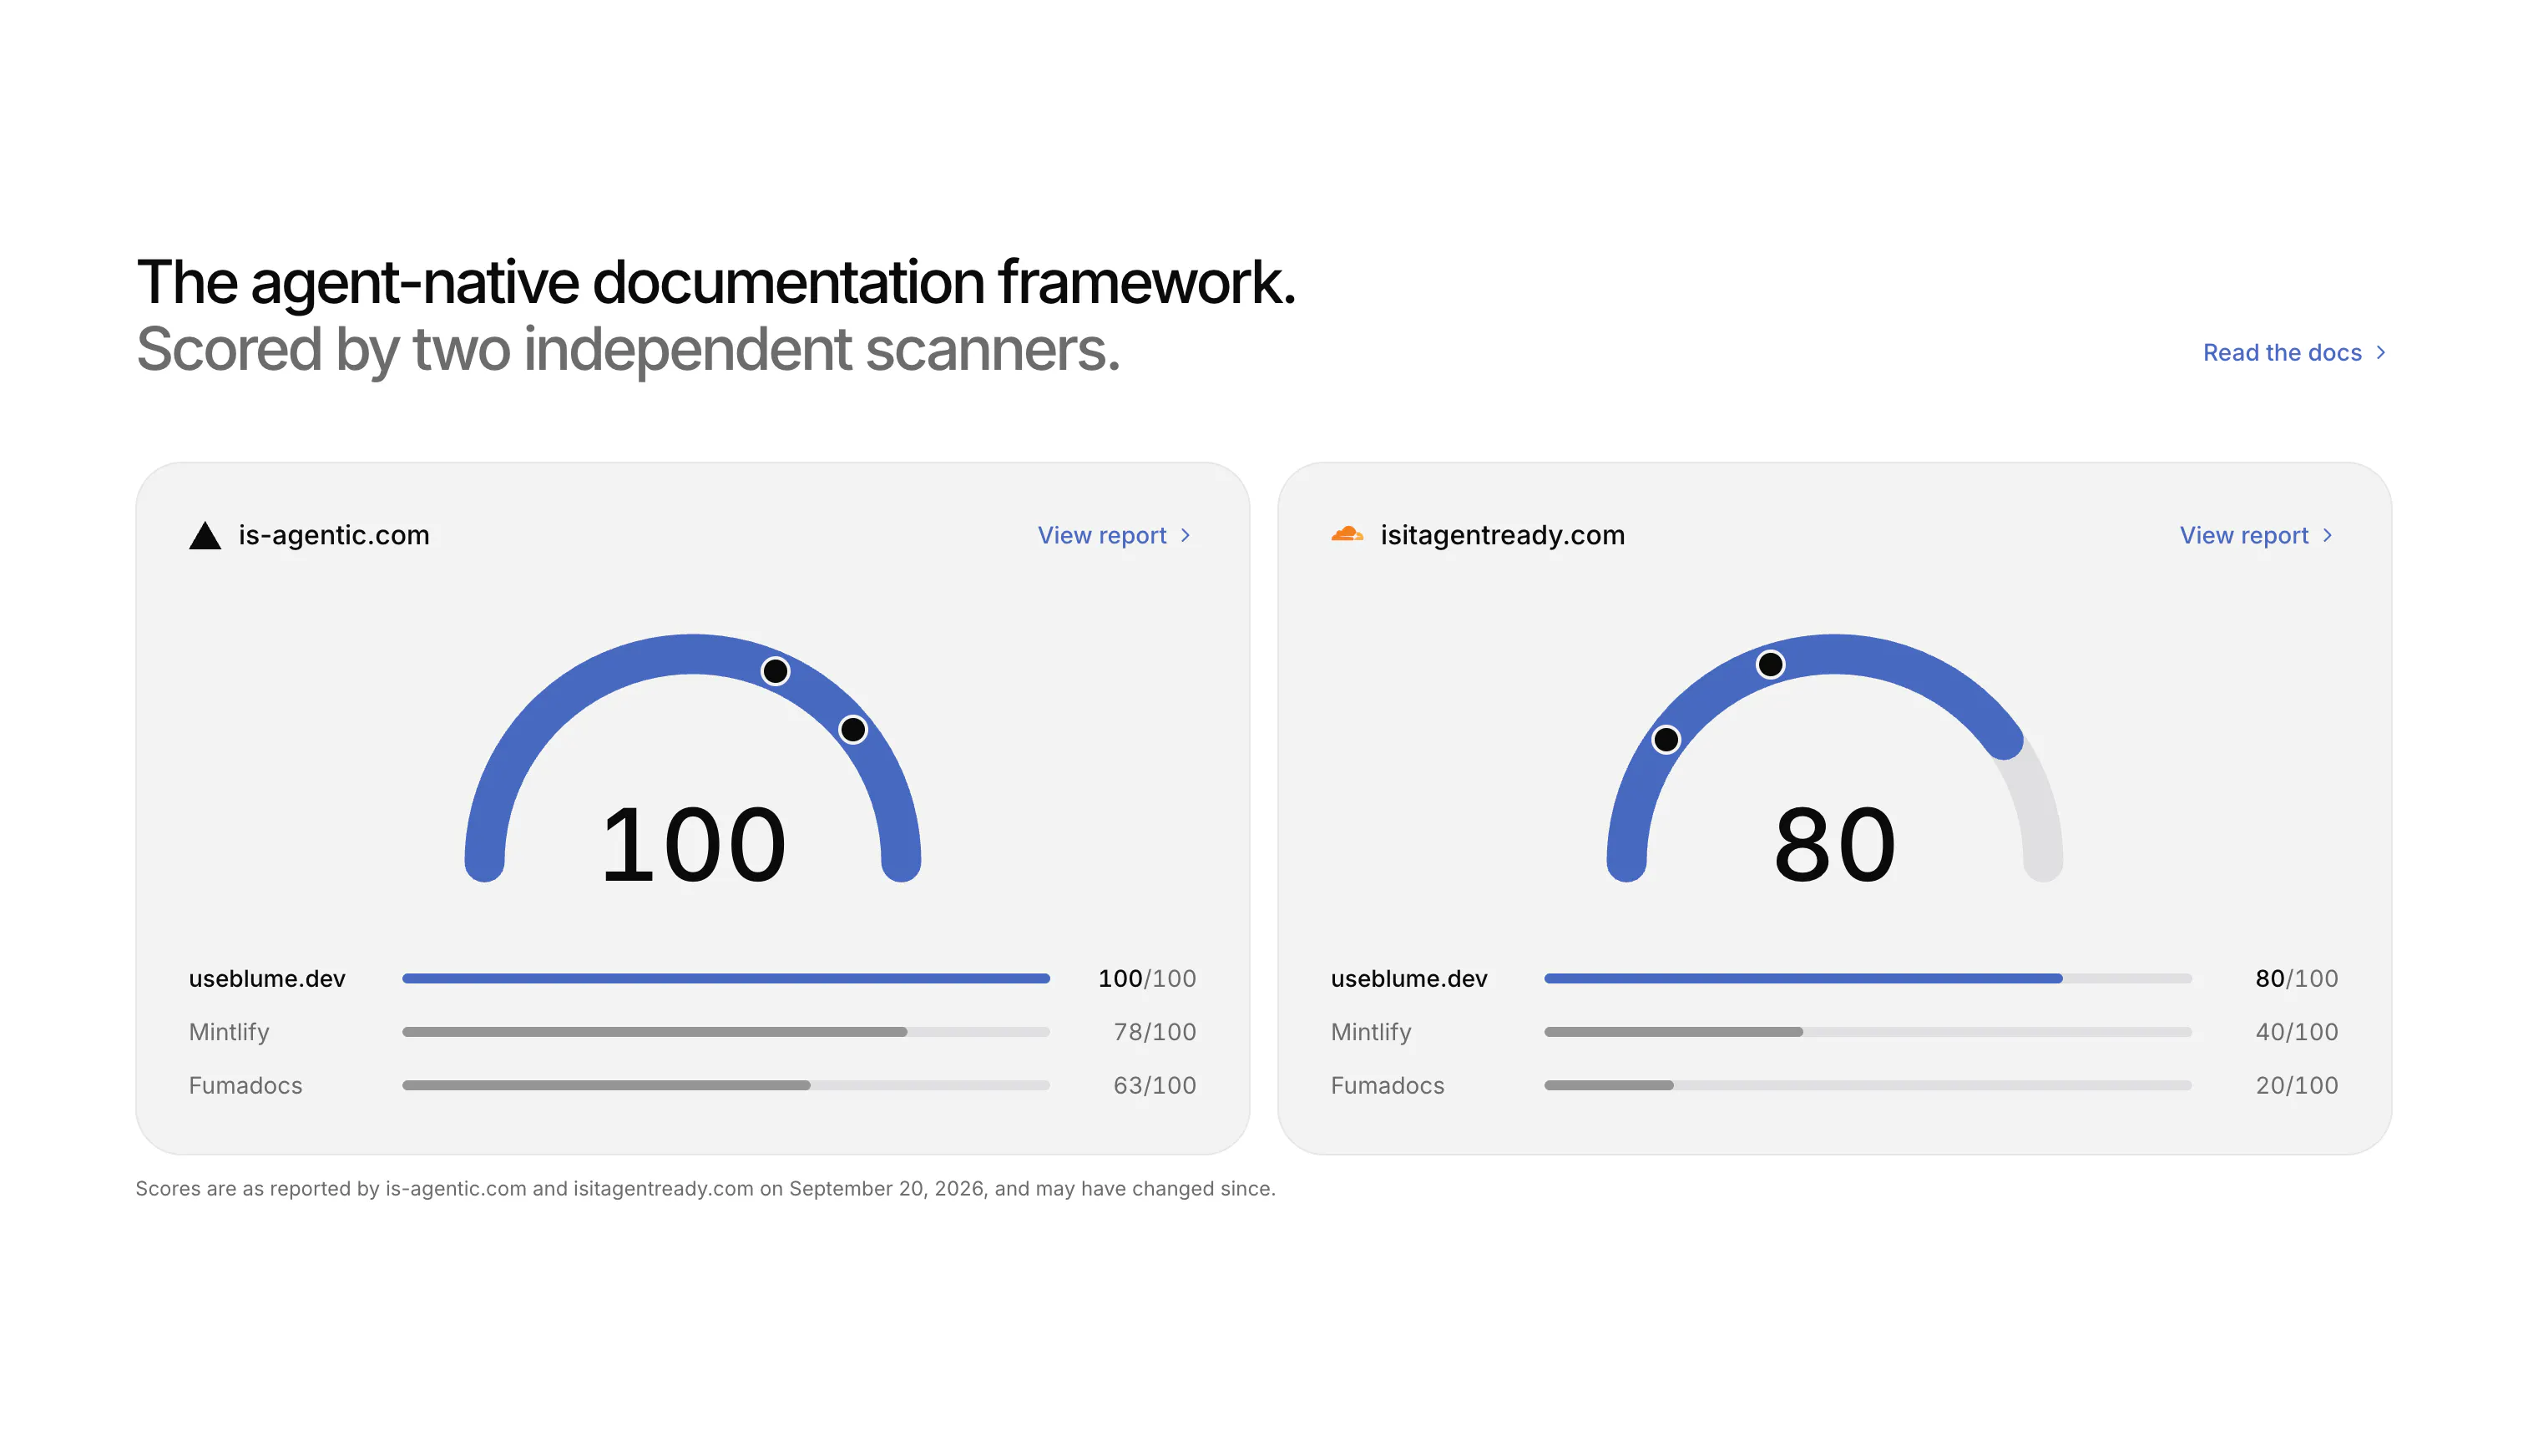Click the 63/100 score value
The width and height of the screenshot is (2528, 1456).
[x=1155, y=1085]
